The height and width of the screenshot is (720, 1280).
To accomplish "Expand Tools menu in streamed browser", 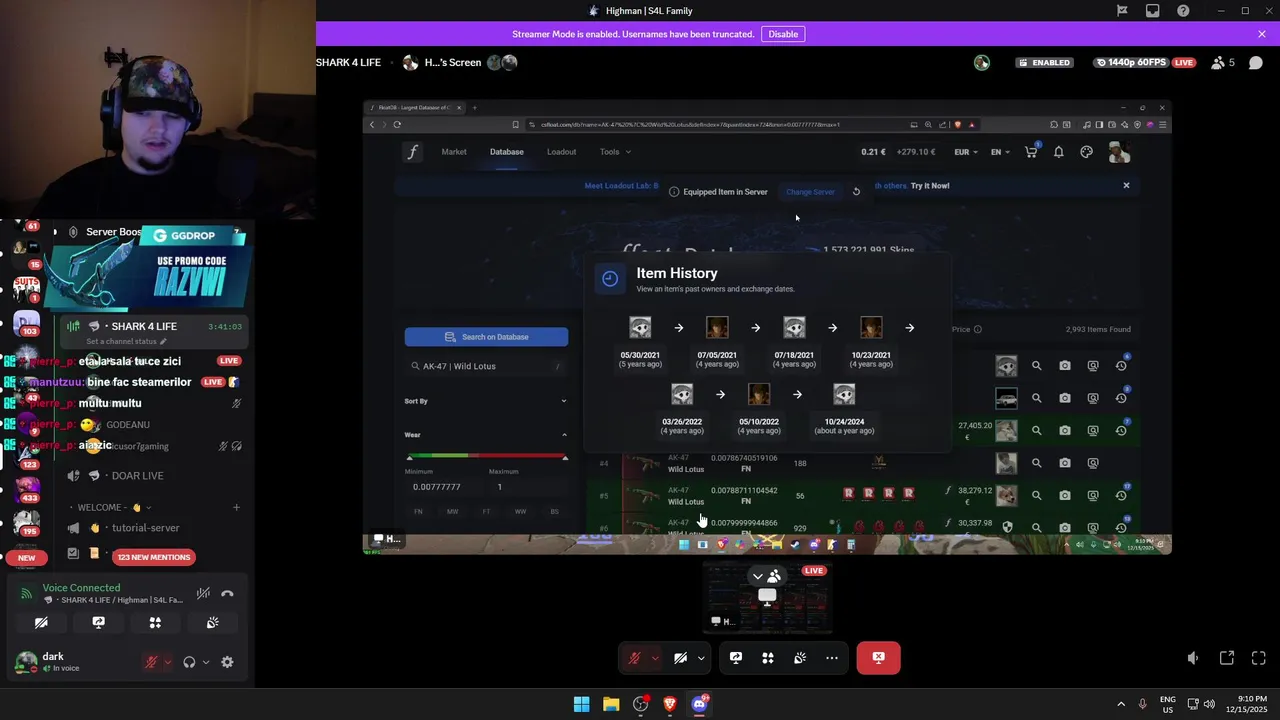I will [x=615, y=152].
